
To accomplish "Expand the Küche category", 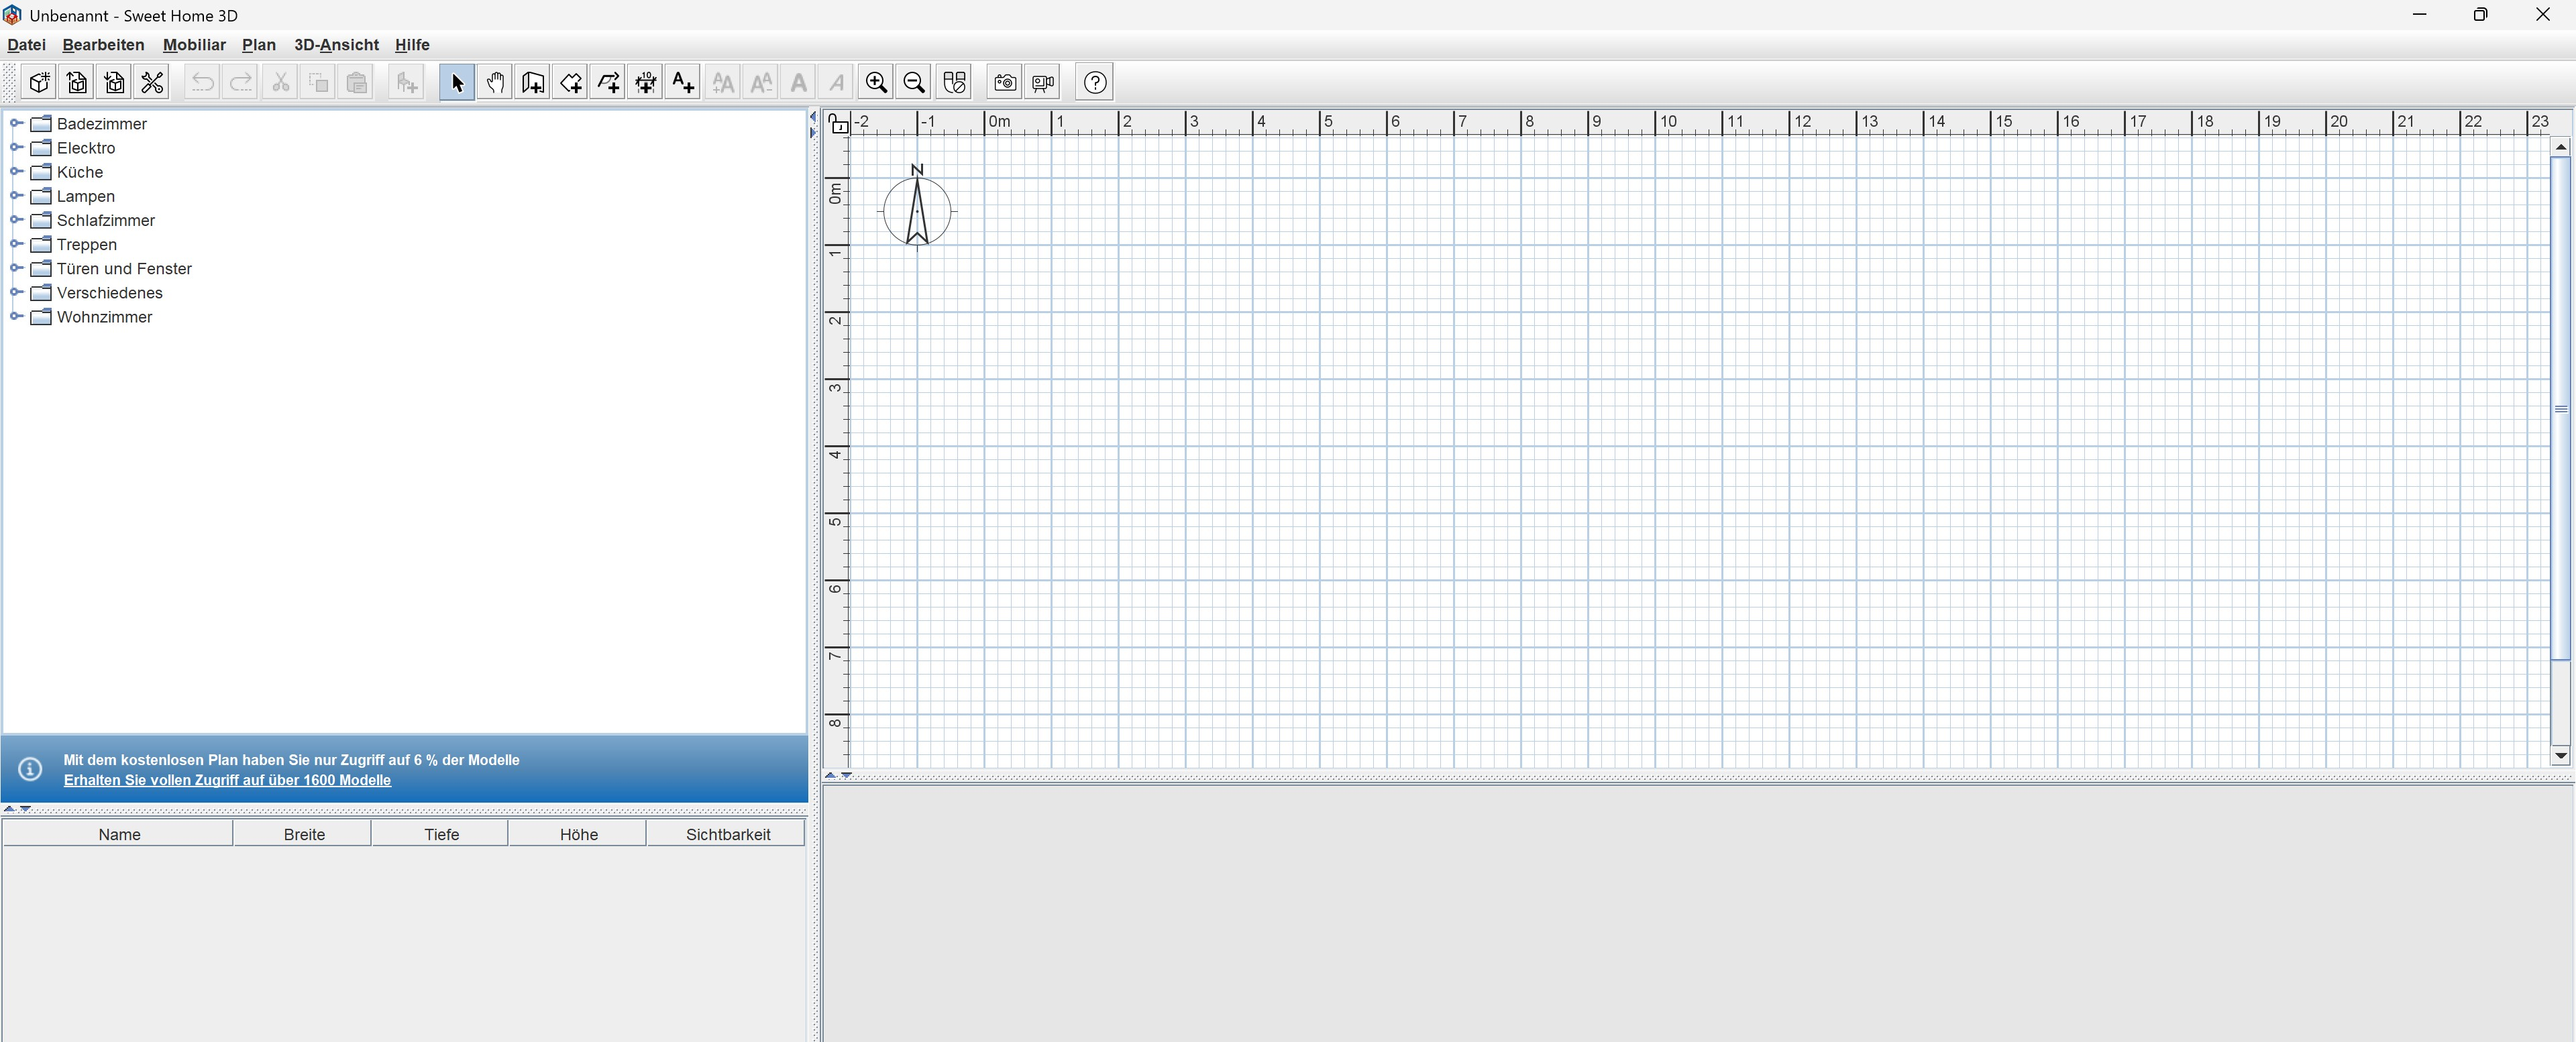I will [15, 171].
